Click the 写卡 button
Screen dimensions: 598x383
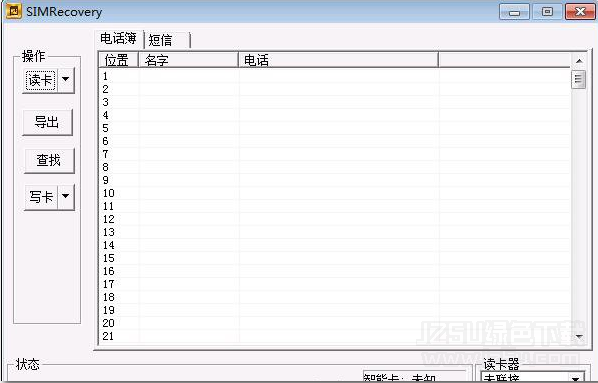coord(41,197)
